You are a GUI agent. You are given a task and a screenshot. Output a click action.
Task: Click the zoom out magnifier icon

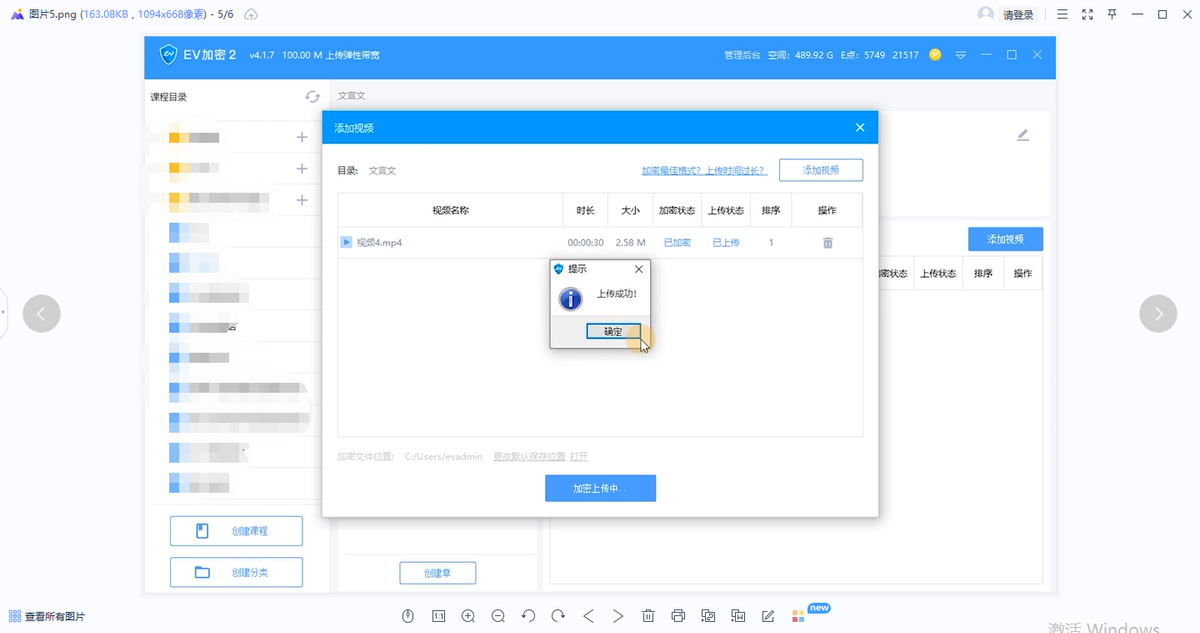(x=498, y=616)
